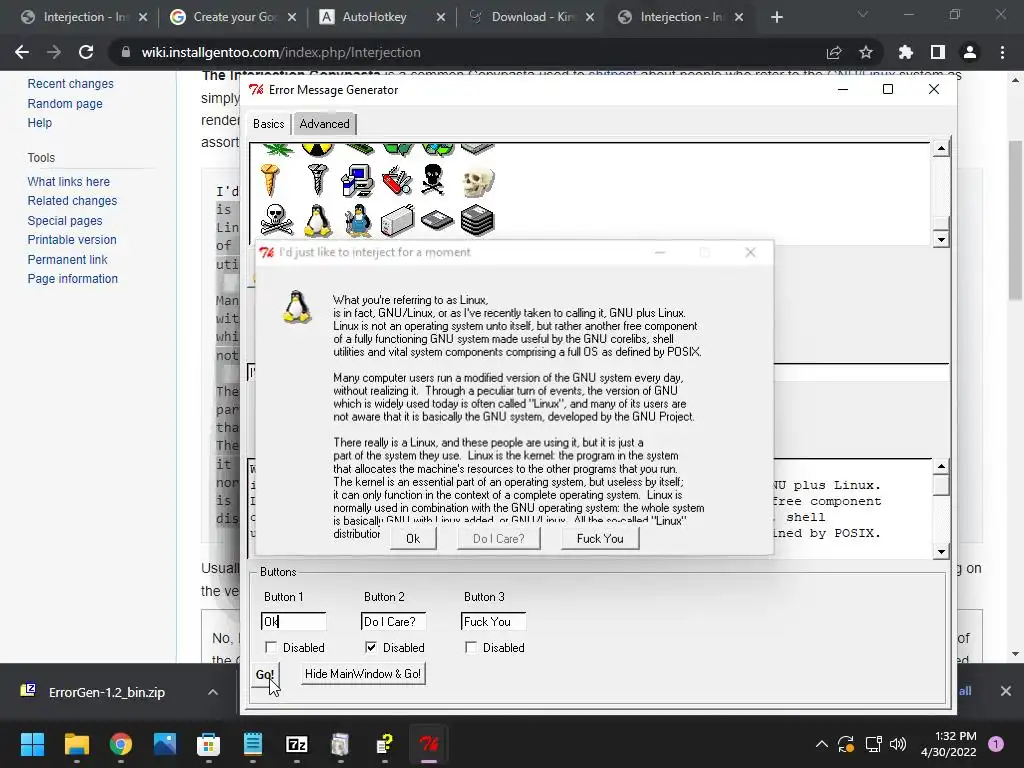Select the gray steel screw icon

pos(318,180)
